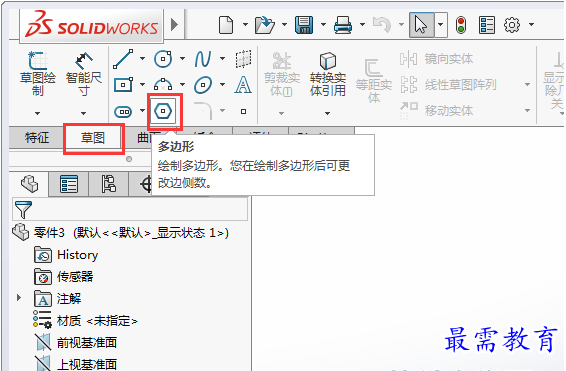Click 剪裁实体 trim entities
Screen dimensions: 566x371
[282, 74]
